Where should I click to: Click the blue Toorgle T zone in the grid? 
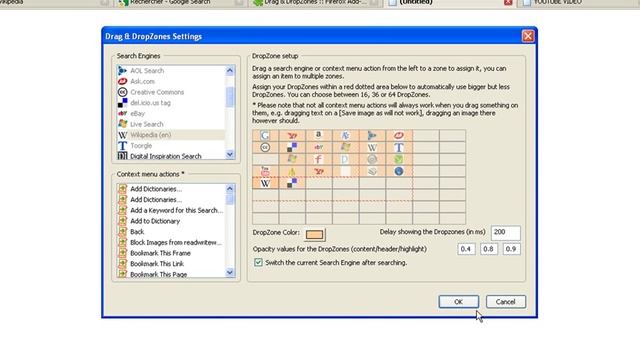click(399, 147)
